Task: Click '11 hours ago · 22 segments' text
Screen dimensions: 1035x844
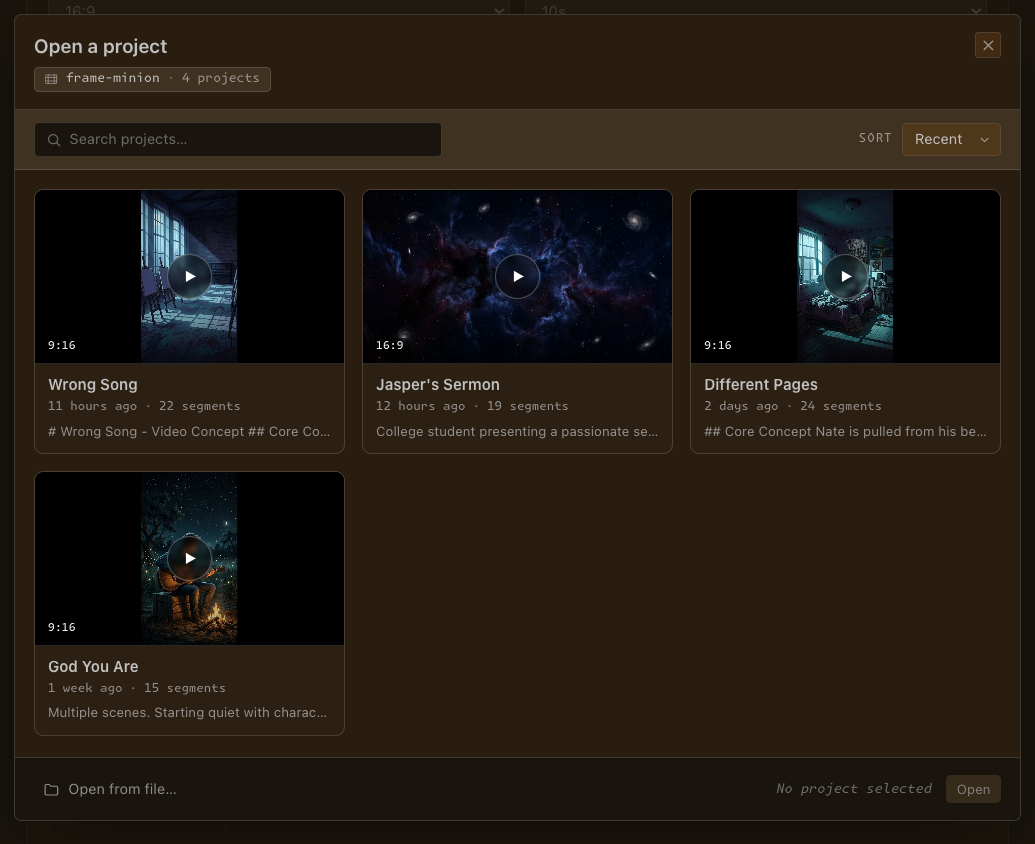Action: coord(144,406)
